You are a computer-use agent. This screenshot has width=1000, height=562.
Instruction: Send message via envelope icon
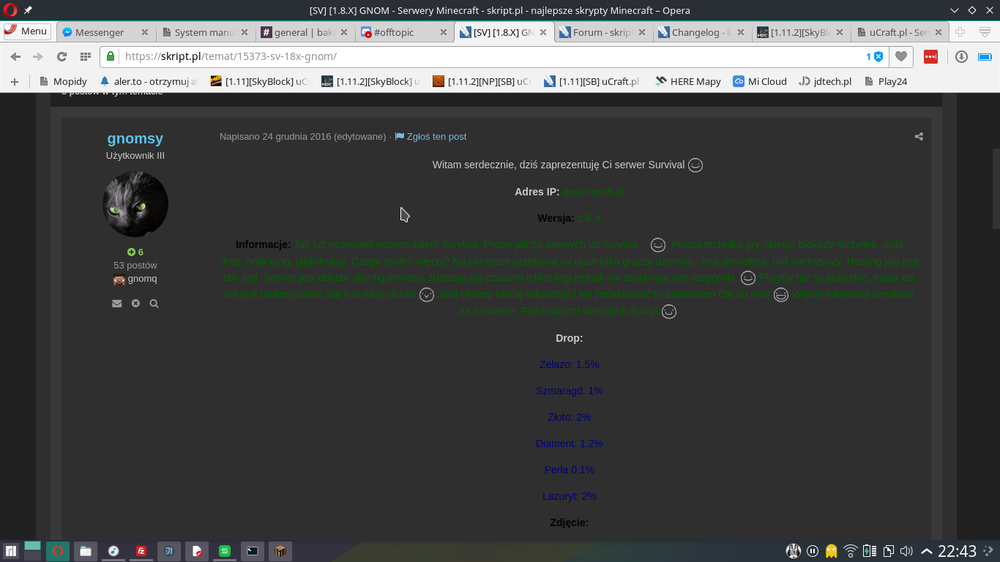(x=117, y=304)
